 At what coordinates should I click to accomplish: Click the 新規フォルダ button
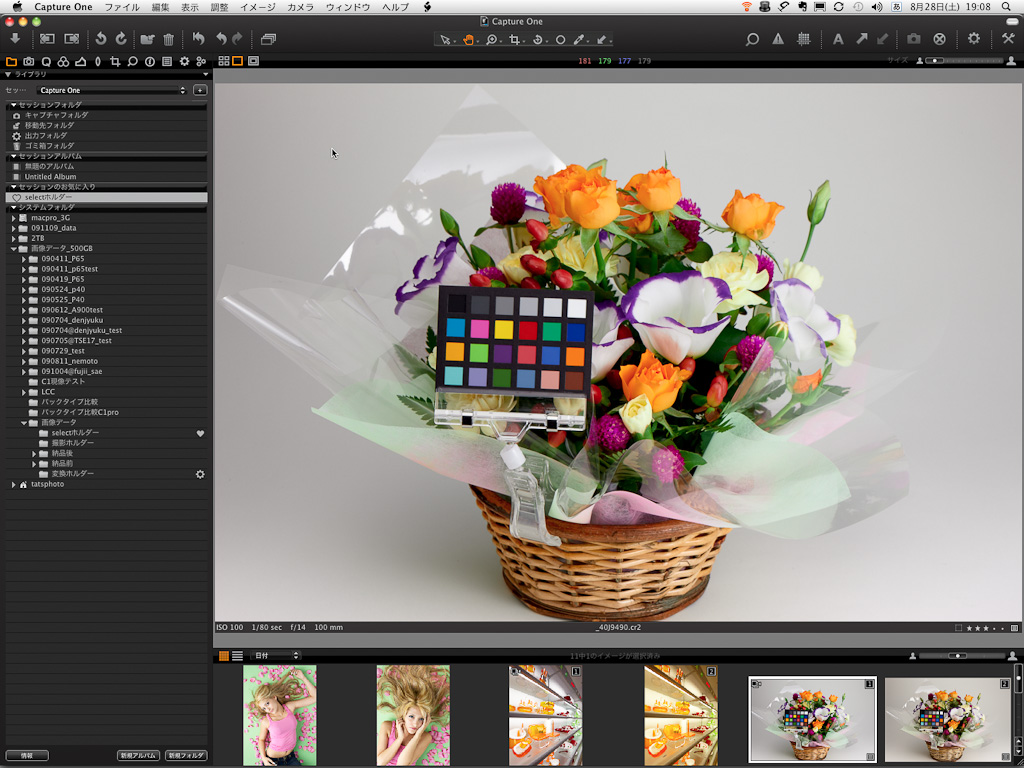pos(186,755)
